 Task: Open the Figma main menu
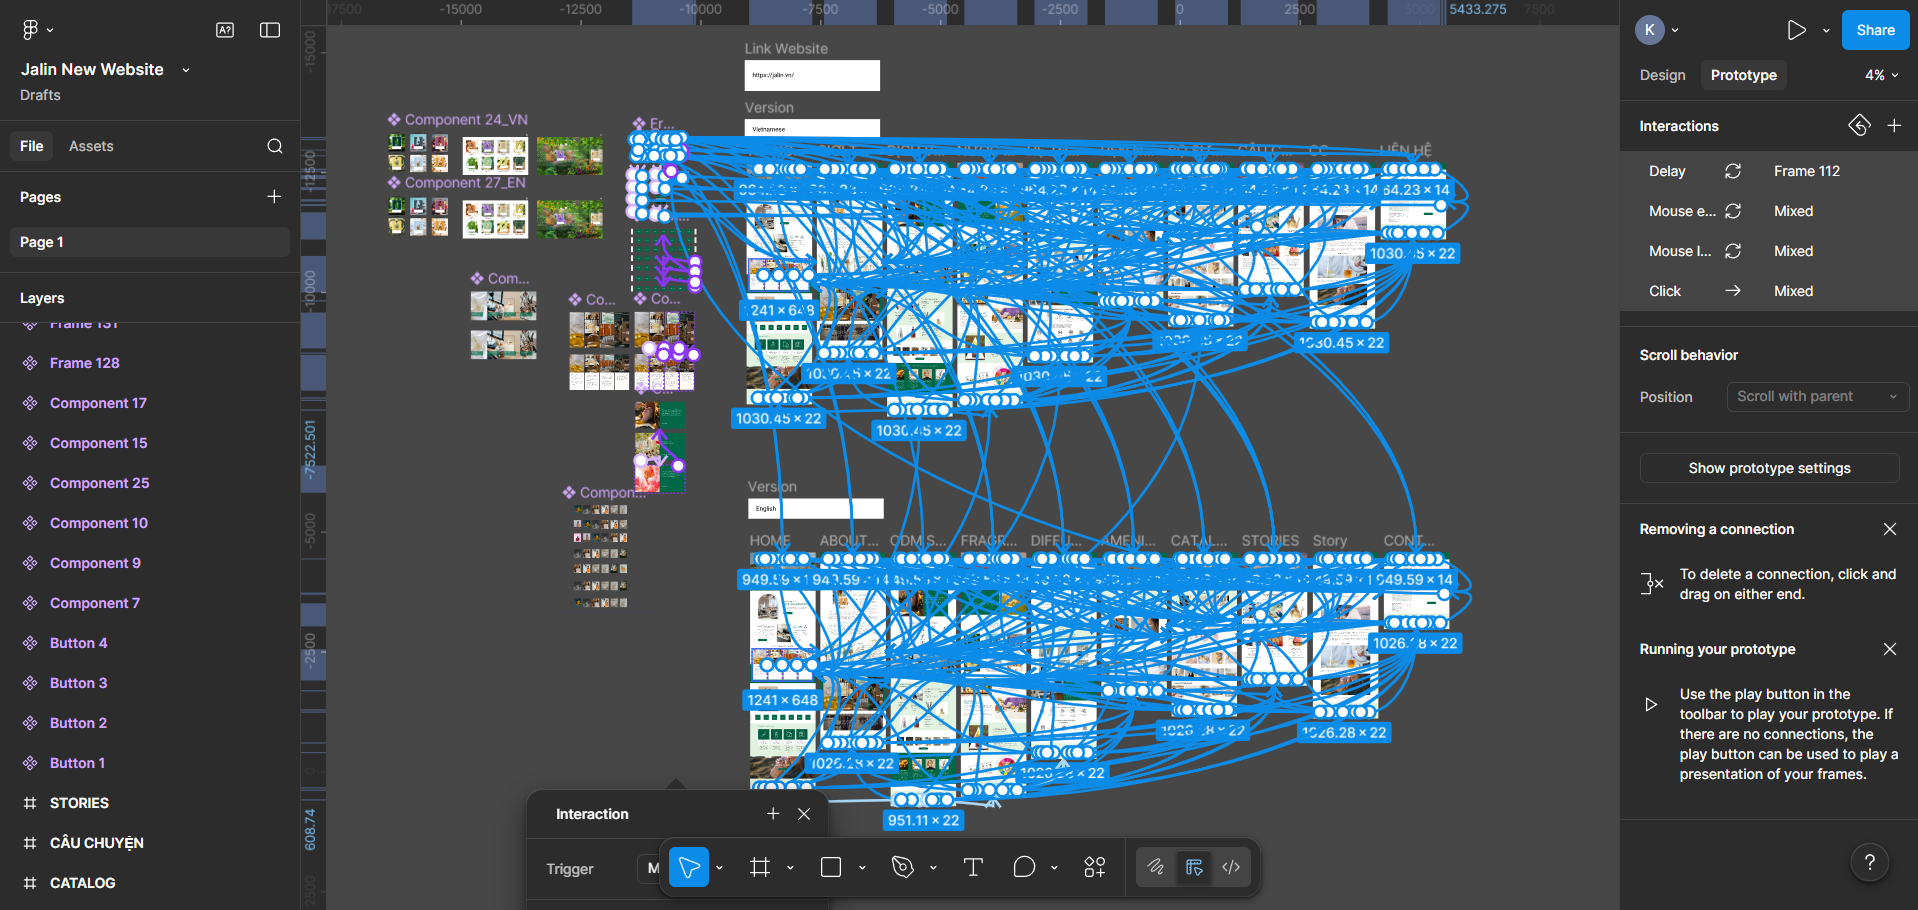pos(30,29)
